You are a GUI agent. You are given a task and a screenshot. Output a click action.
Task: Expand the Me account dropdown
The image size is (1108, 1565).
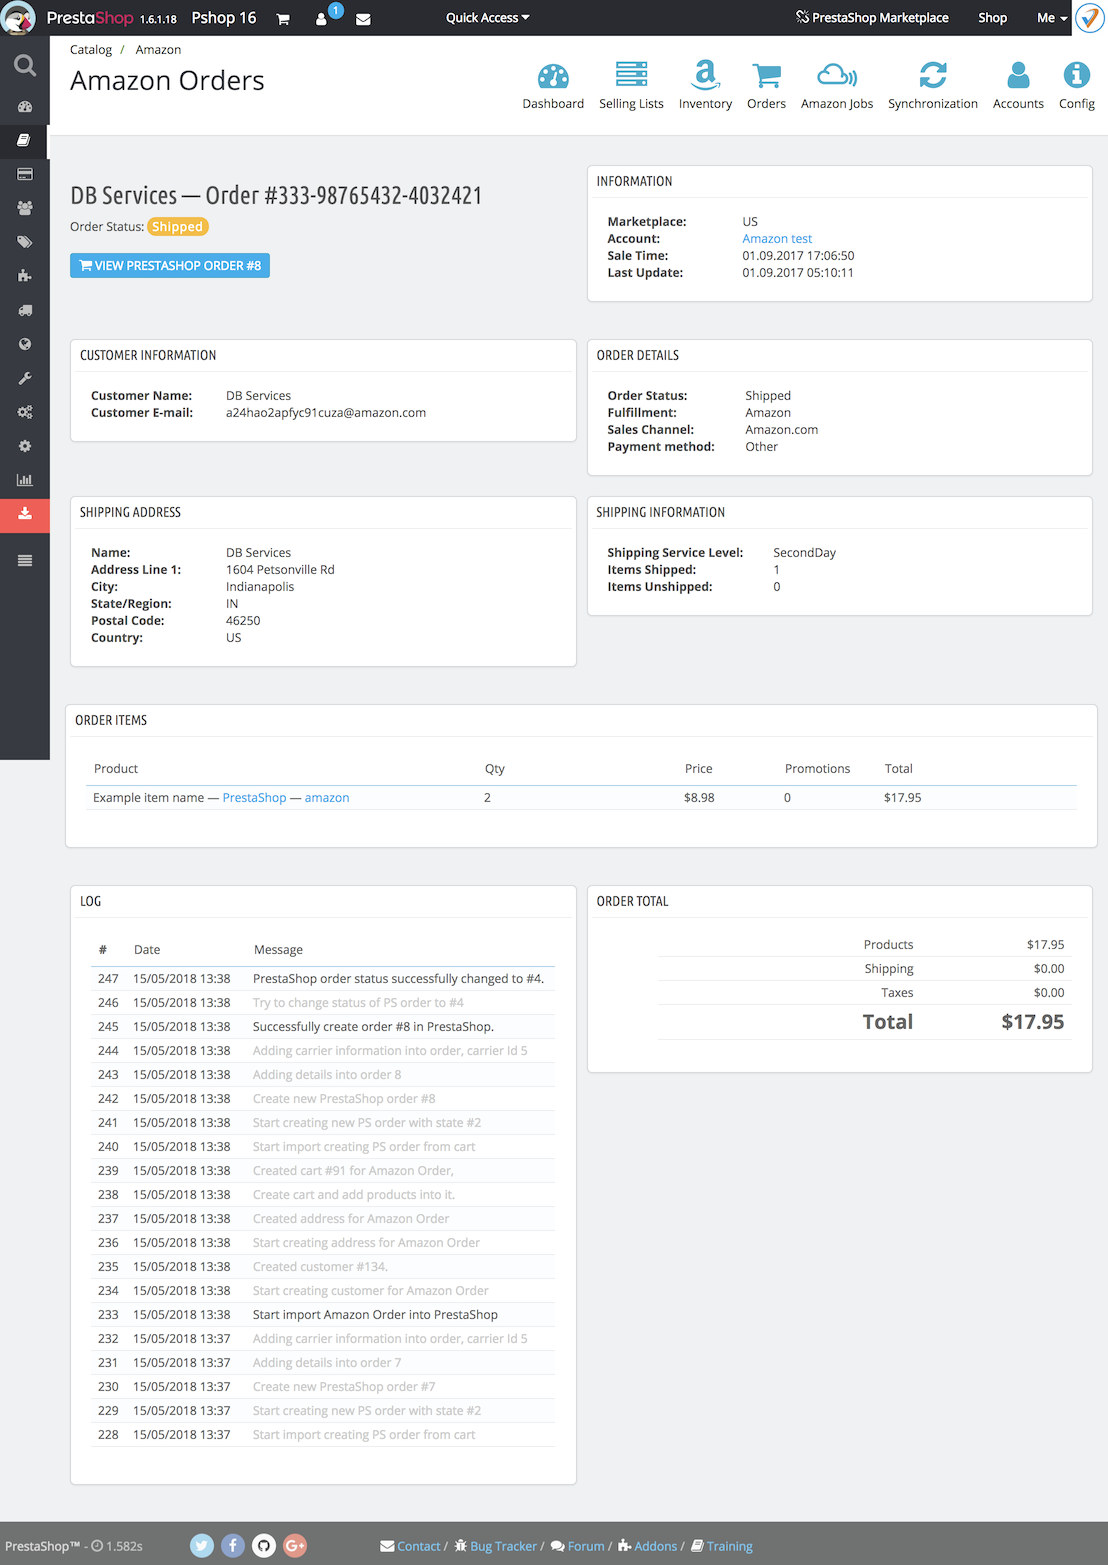tap(1052, 18)
